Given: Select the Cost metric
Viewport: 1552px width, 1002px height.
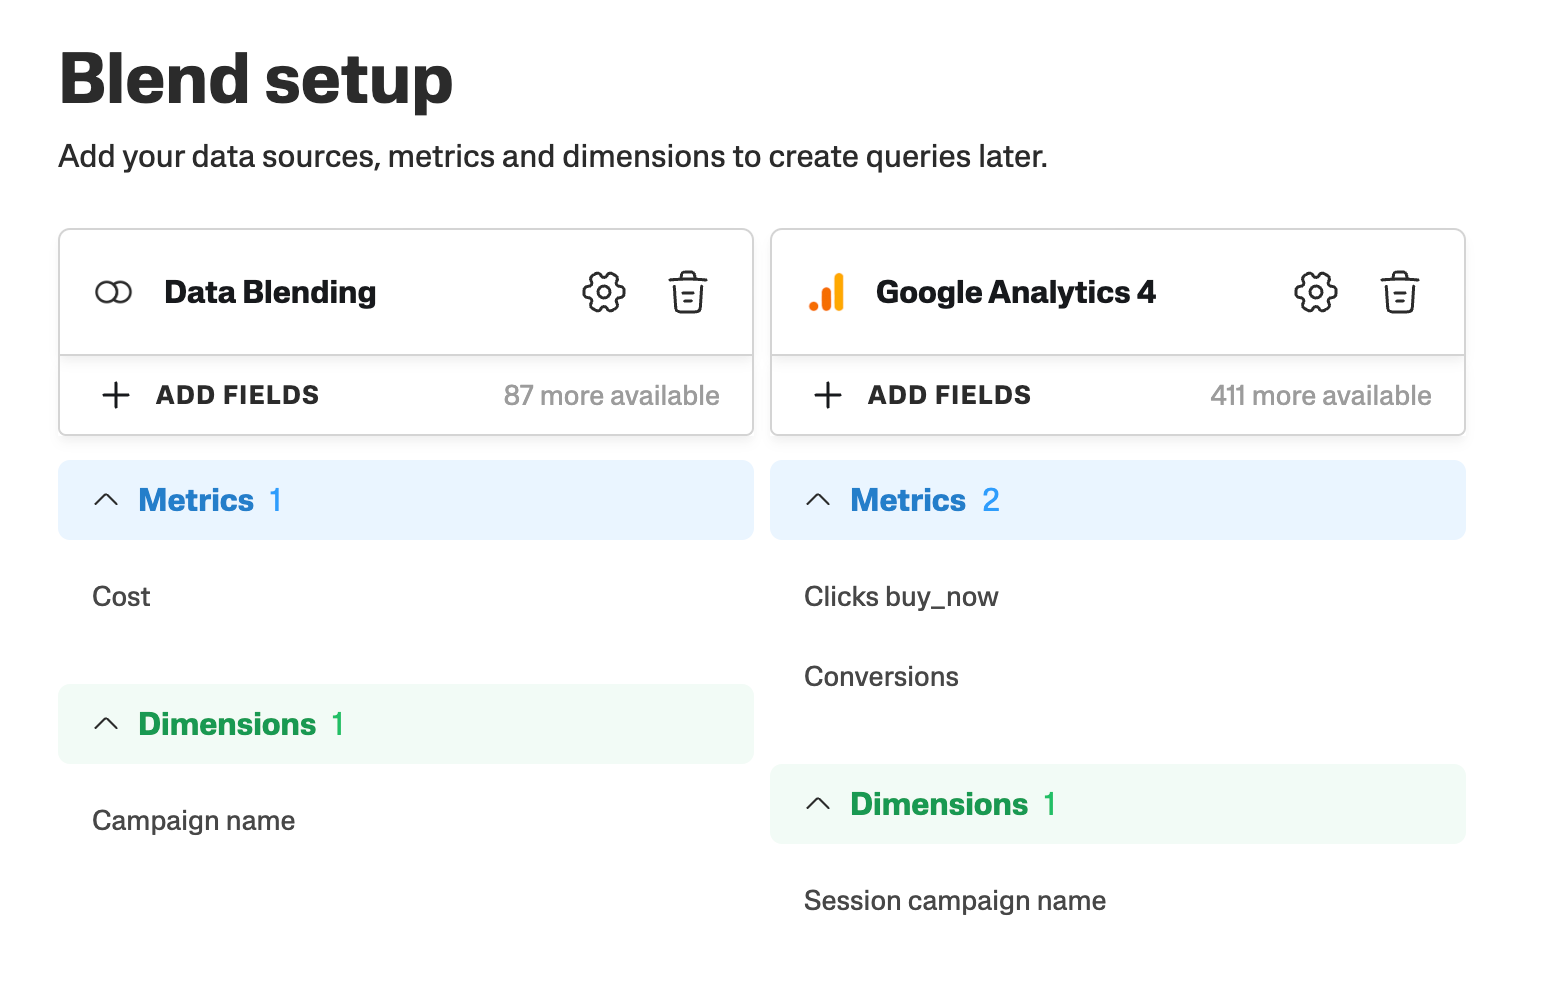Looking at the screenshot, I should coord(122,597).
